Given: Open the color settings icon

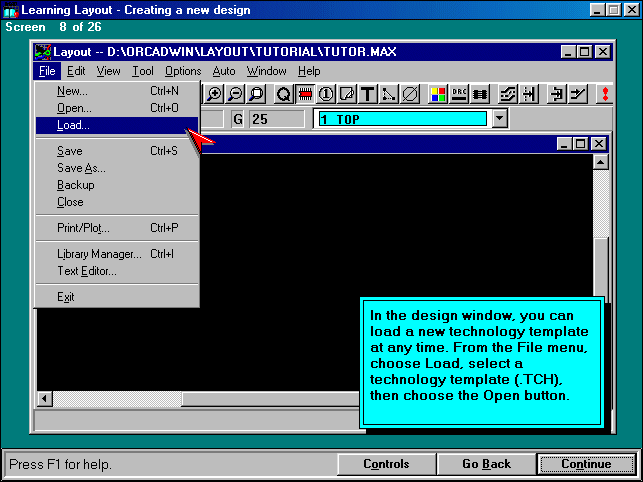Looking at the screenshot, I should (x=438, y=94).
